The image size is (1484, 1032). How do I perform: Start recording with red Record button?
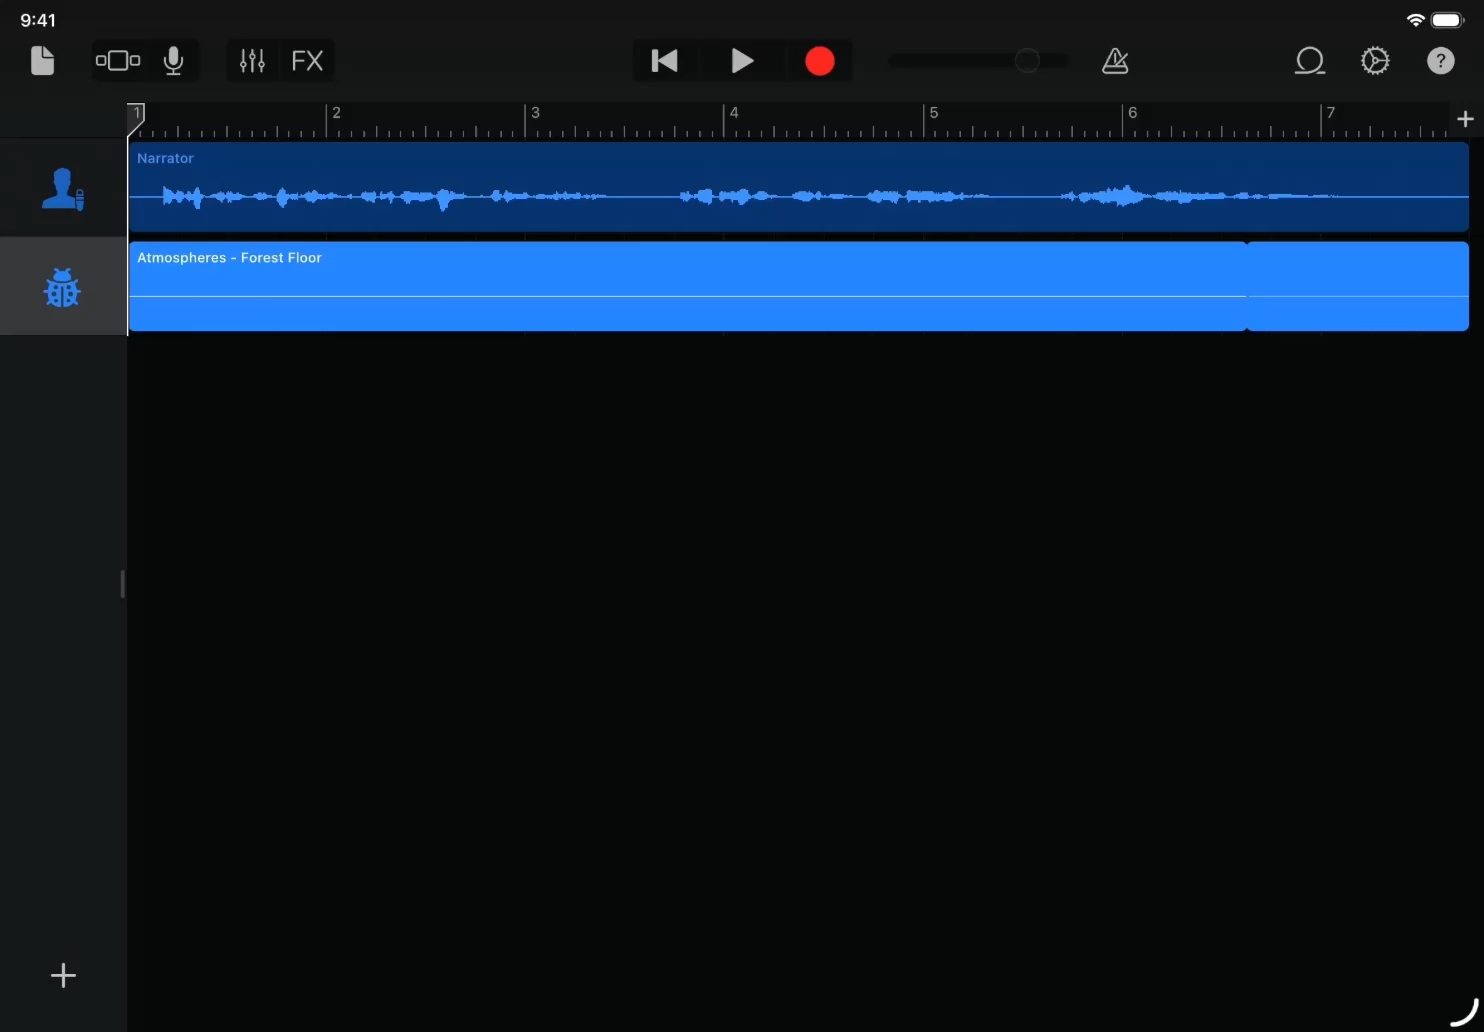(819, 61)
